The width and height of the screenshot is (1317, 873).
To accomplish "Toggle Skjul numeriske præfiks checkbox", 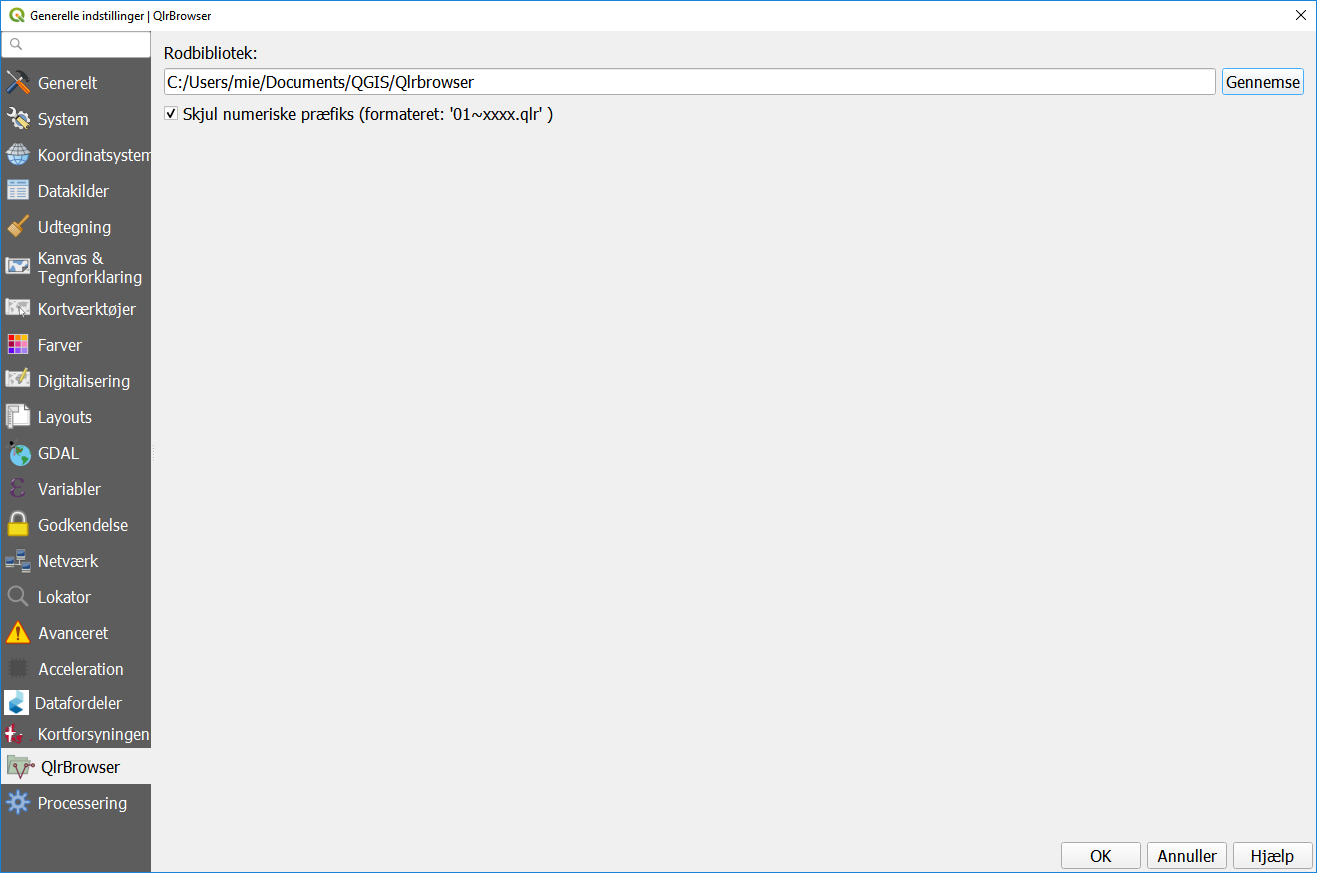I will [171, 114].
